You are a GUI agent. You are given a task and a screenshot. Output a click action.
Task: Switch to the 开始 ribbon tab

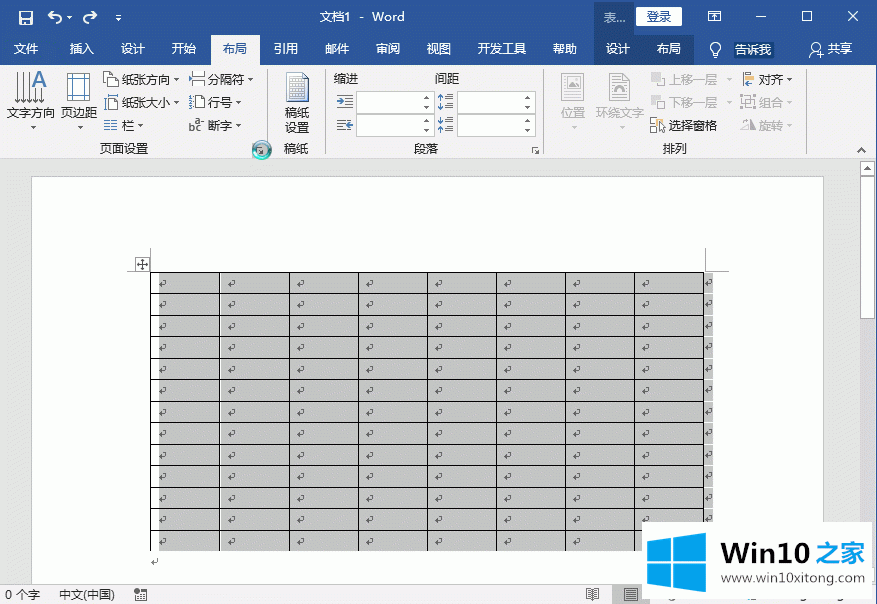[x=184, y=50]
